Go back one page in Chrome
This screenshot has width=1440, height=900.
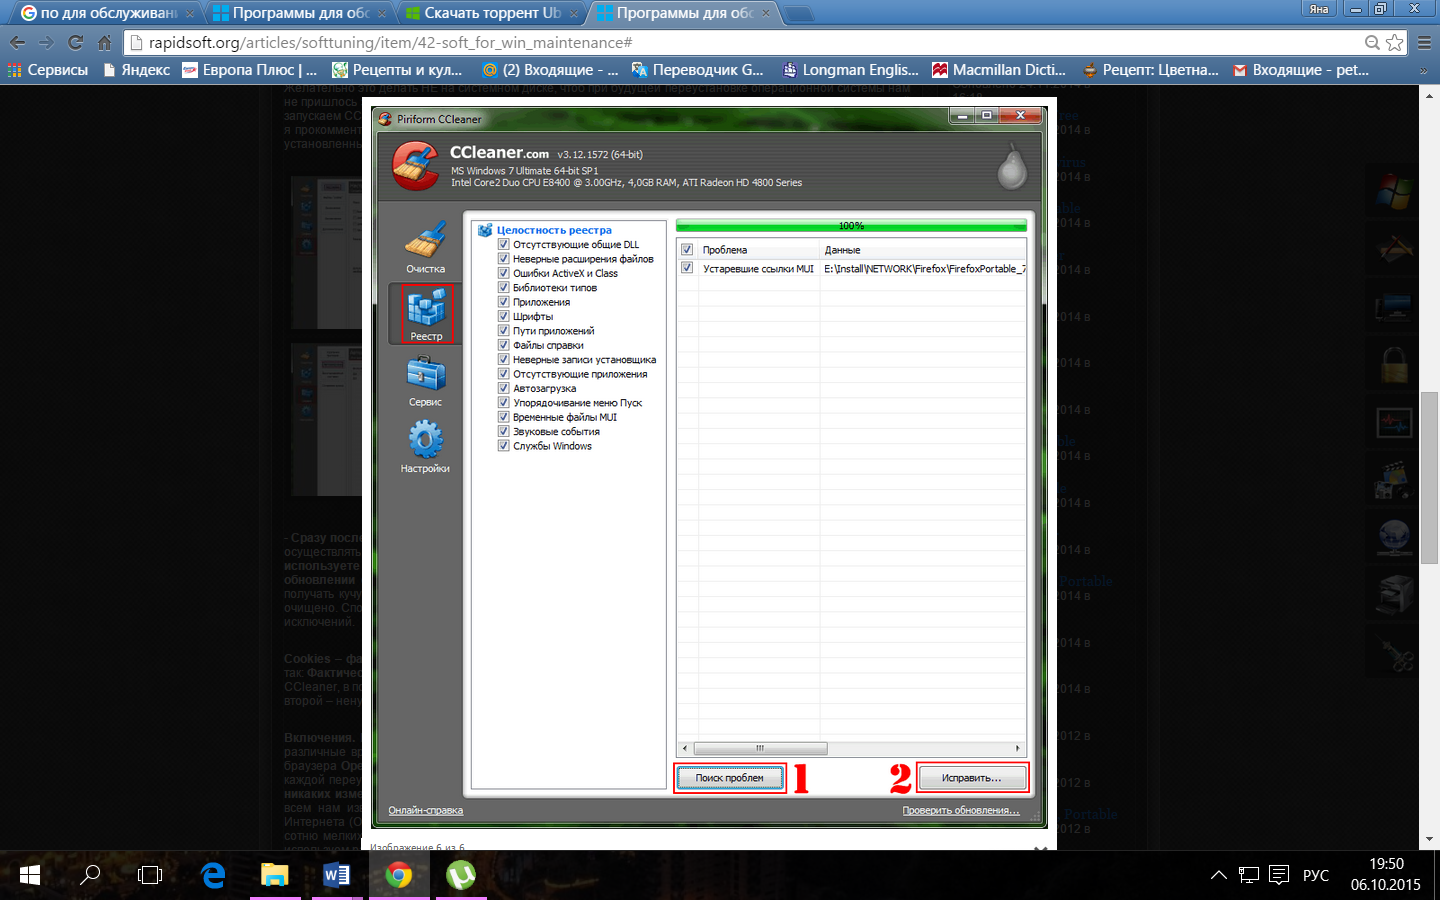17,43
